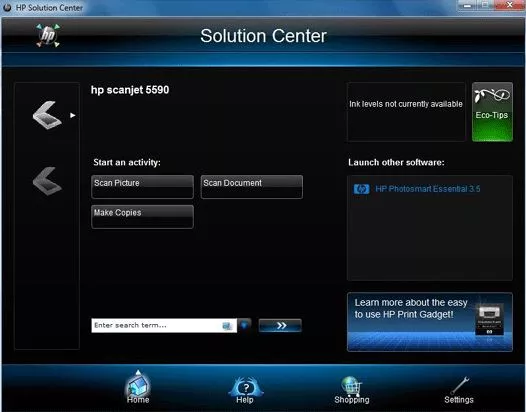This screenshot has width=526, height=412.
Task: Open Eco-Tips panel
Action: point(492,112)
